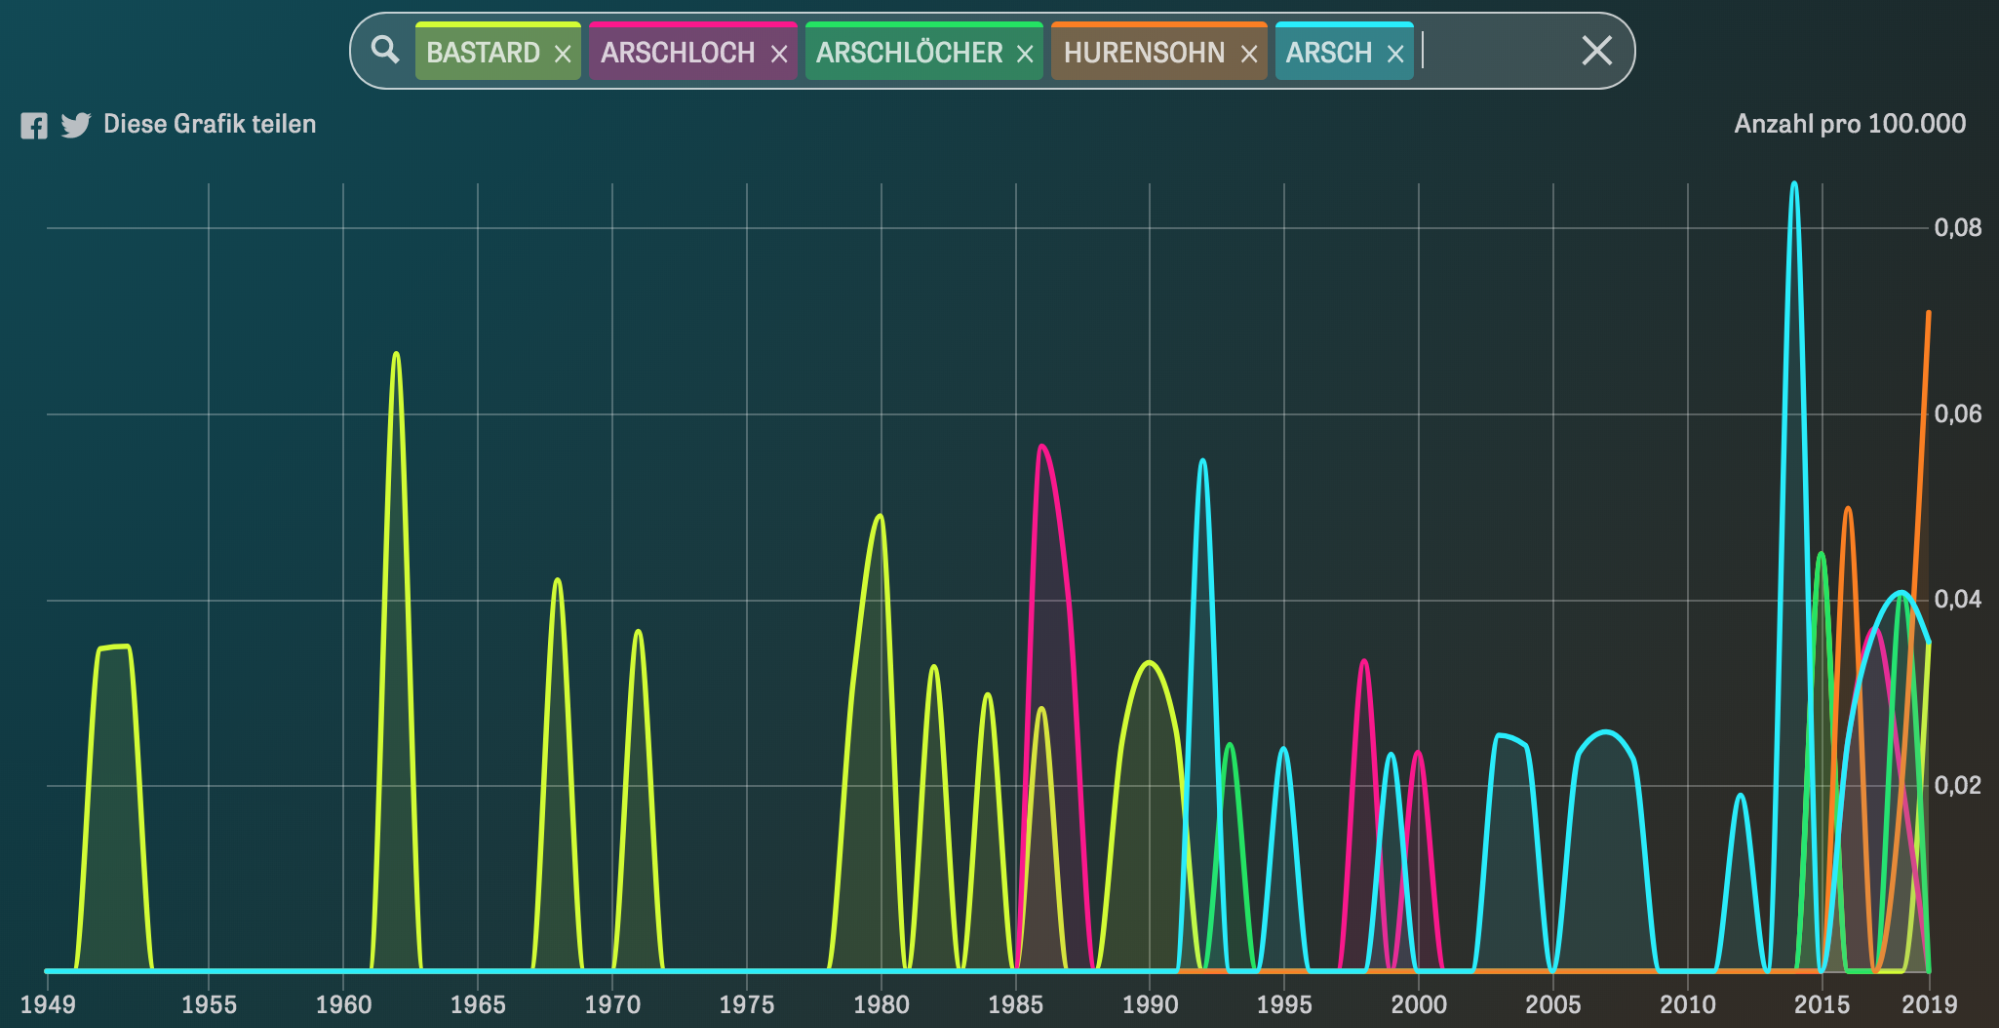Remove the ARSCH tag via x
The image size is (1999, 1028).
tap(1396, 54)
